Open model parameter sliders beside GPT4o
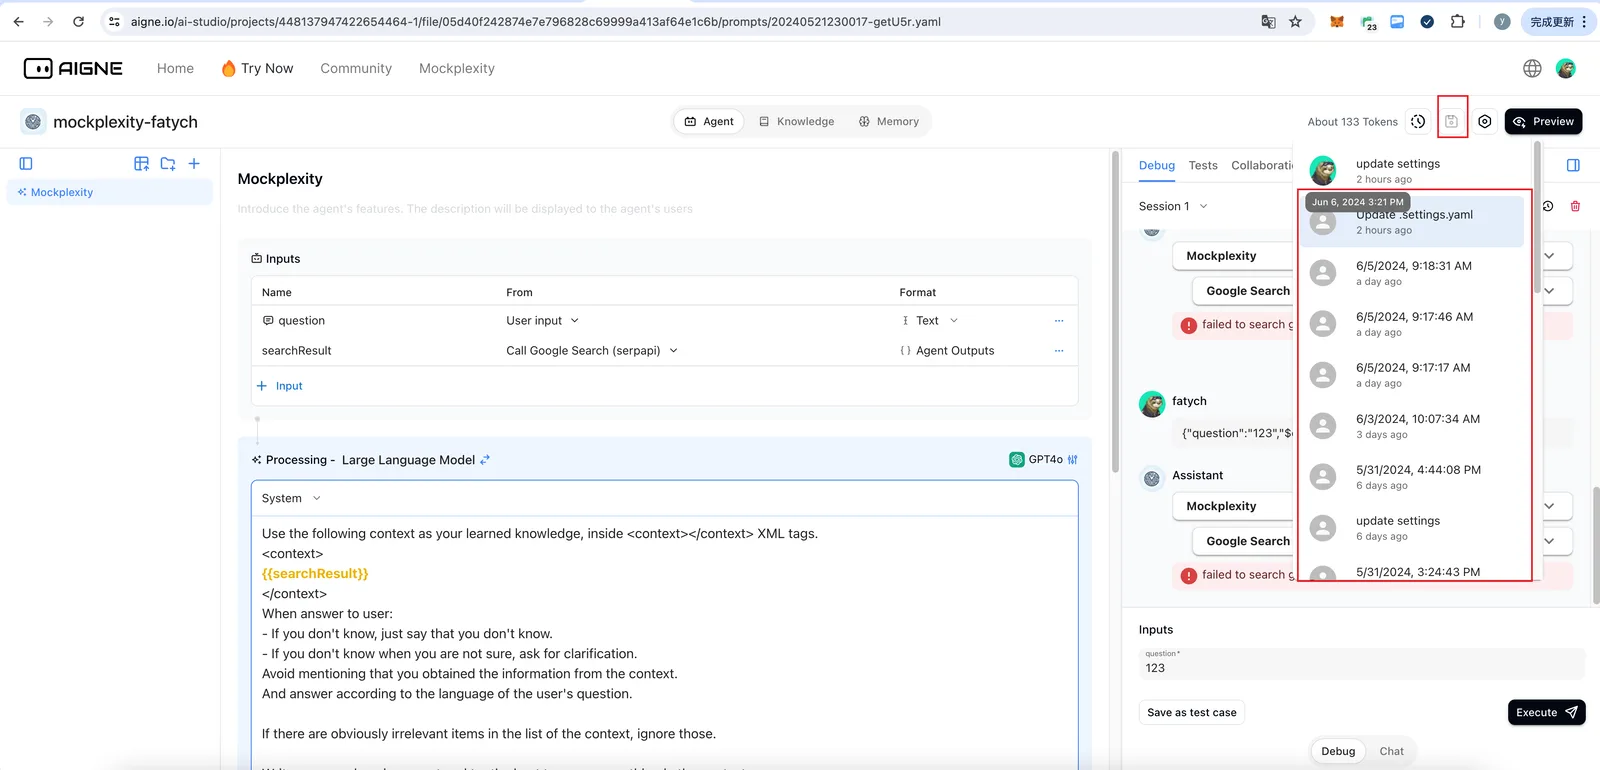1600x770 pixels. tap(1073, 460)
